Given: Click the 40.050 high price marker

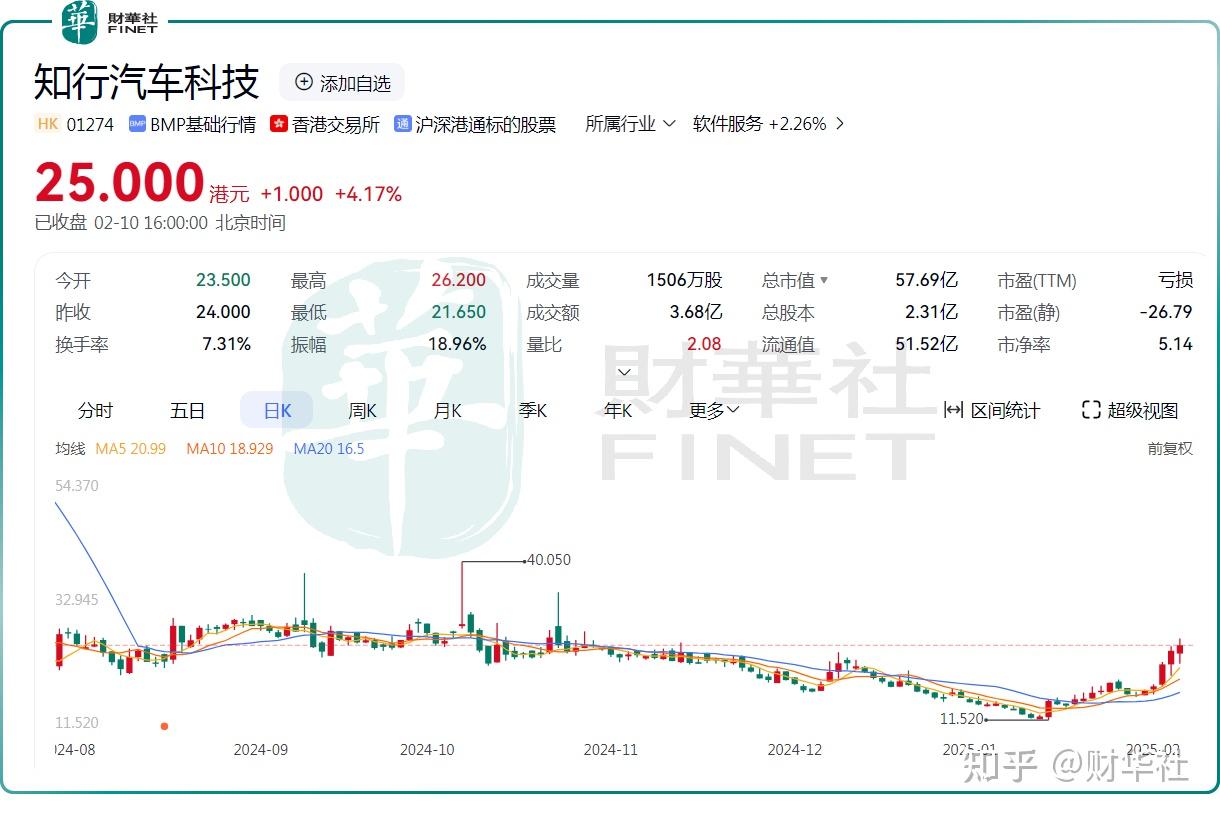Looking at the screenshot, I should (549, 560).
